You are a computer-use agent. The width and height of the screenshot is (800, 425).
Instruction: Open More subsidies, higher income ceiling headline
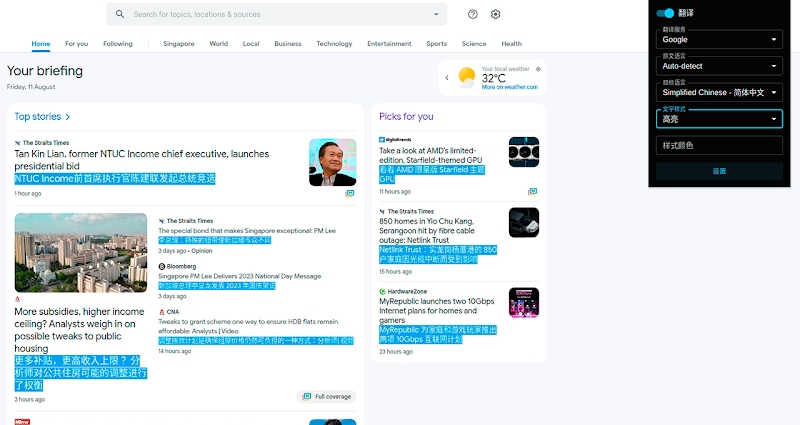coord(79,330)
